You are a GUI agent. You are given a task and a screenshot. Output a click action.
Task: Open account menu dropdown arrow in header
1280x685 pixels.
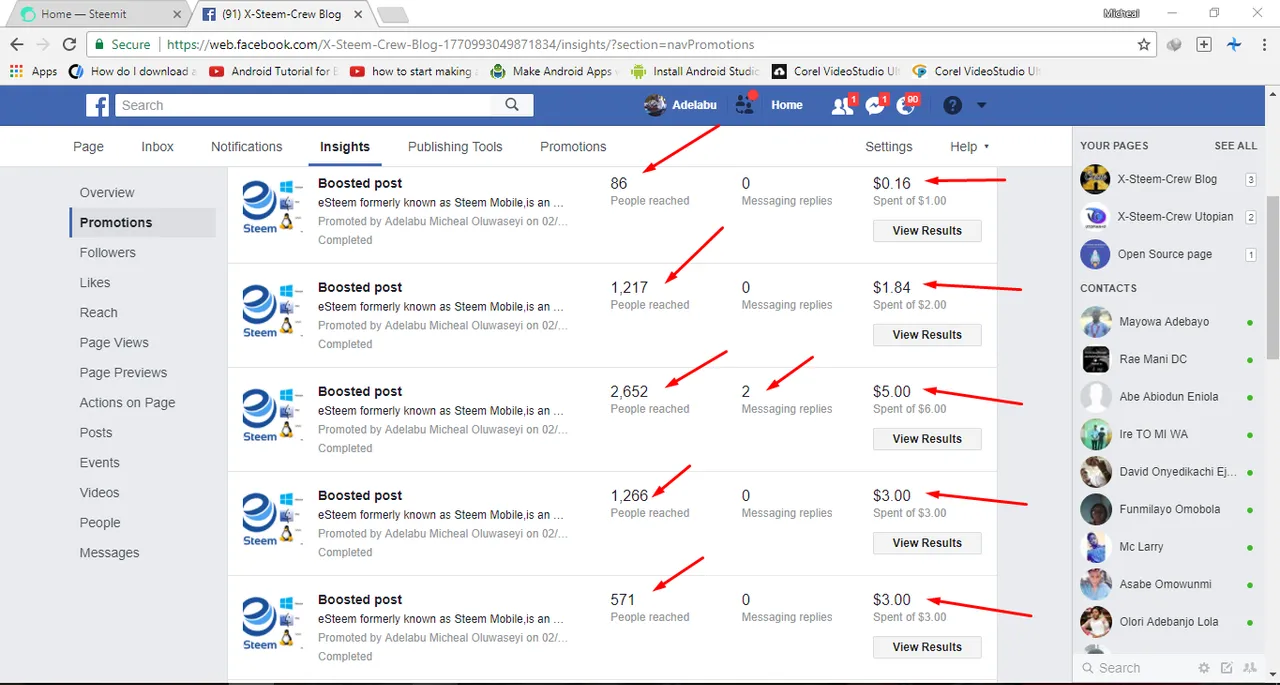click(x=981, y=105)
